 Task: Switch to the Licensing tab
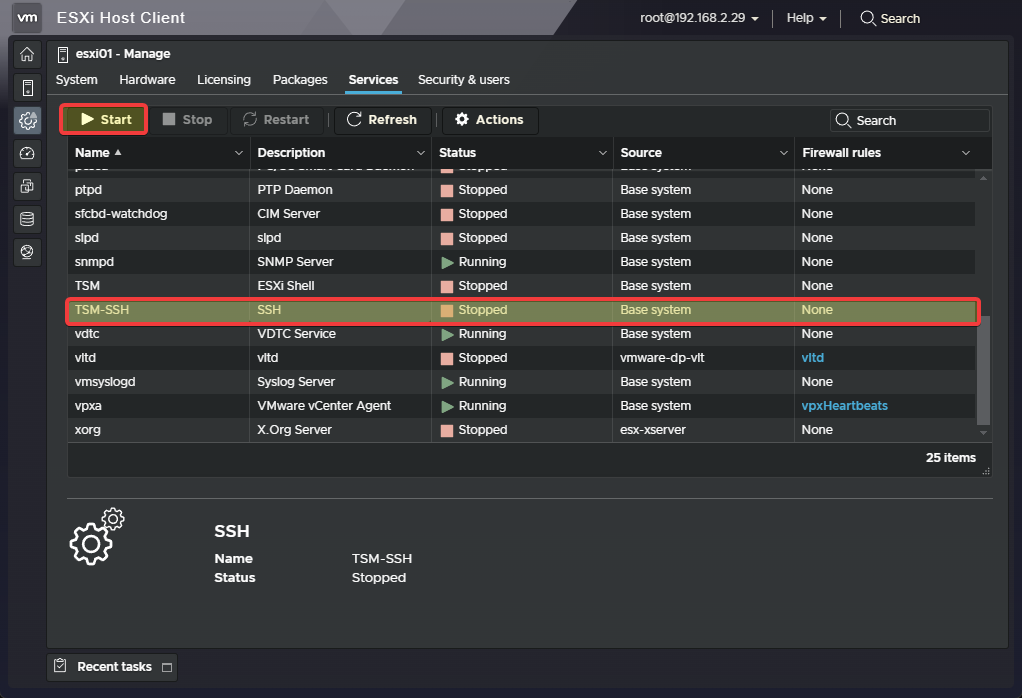tap(224, 80)
